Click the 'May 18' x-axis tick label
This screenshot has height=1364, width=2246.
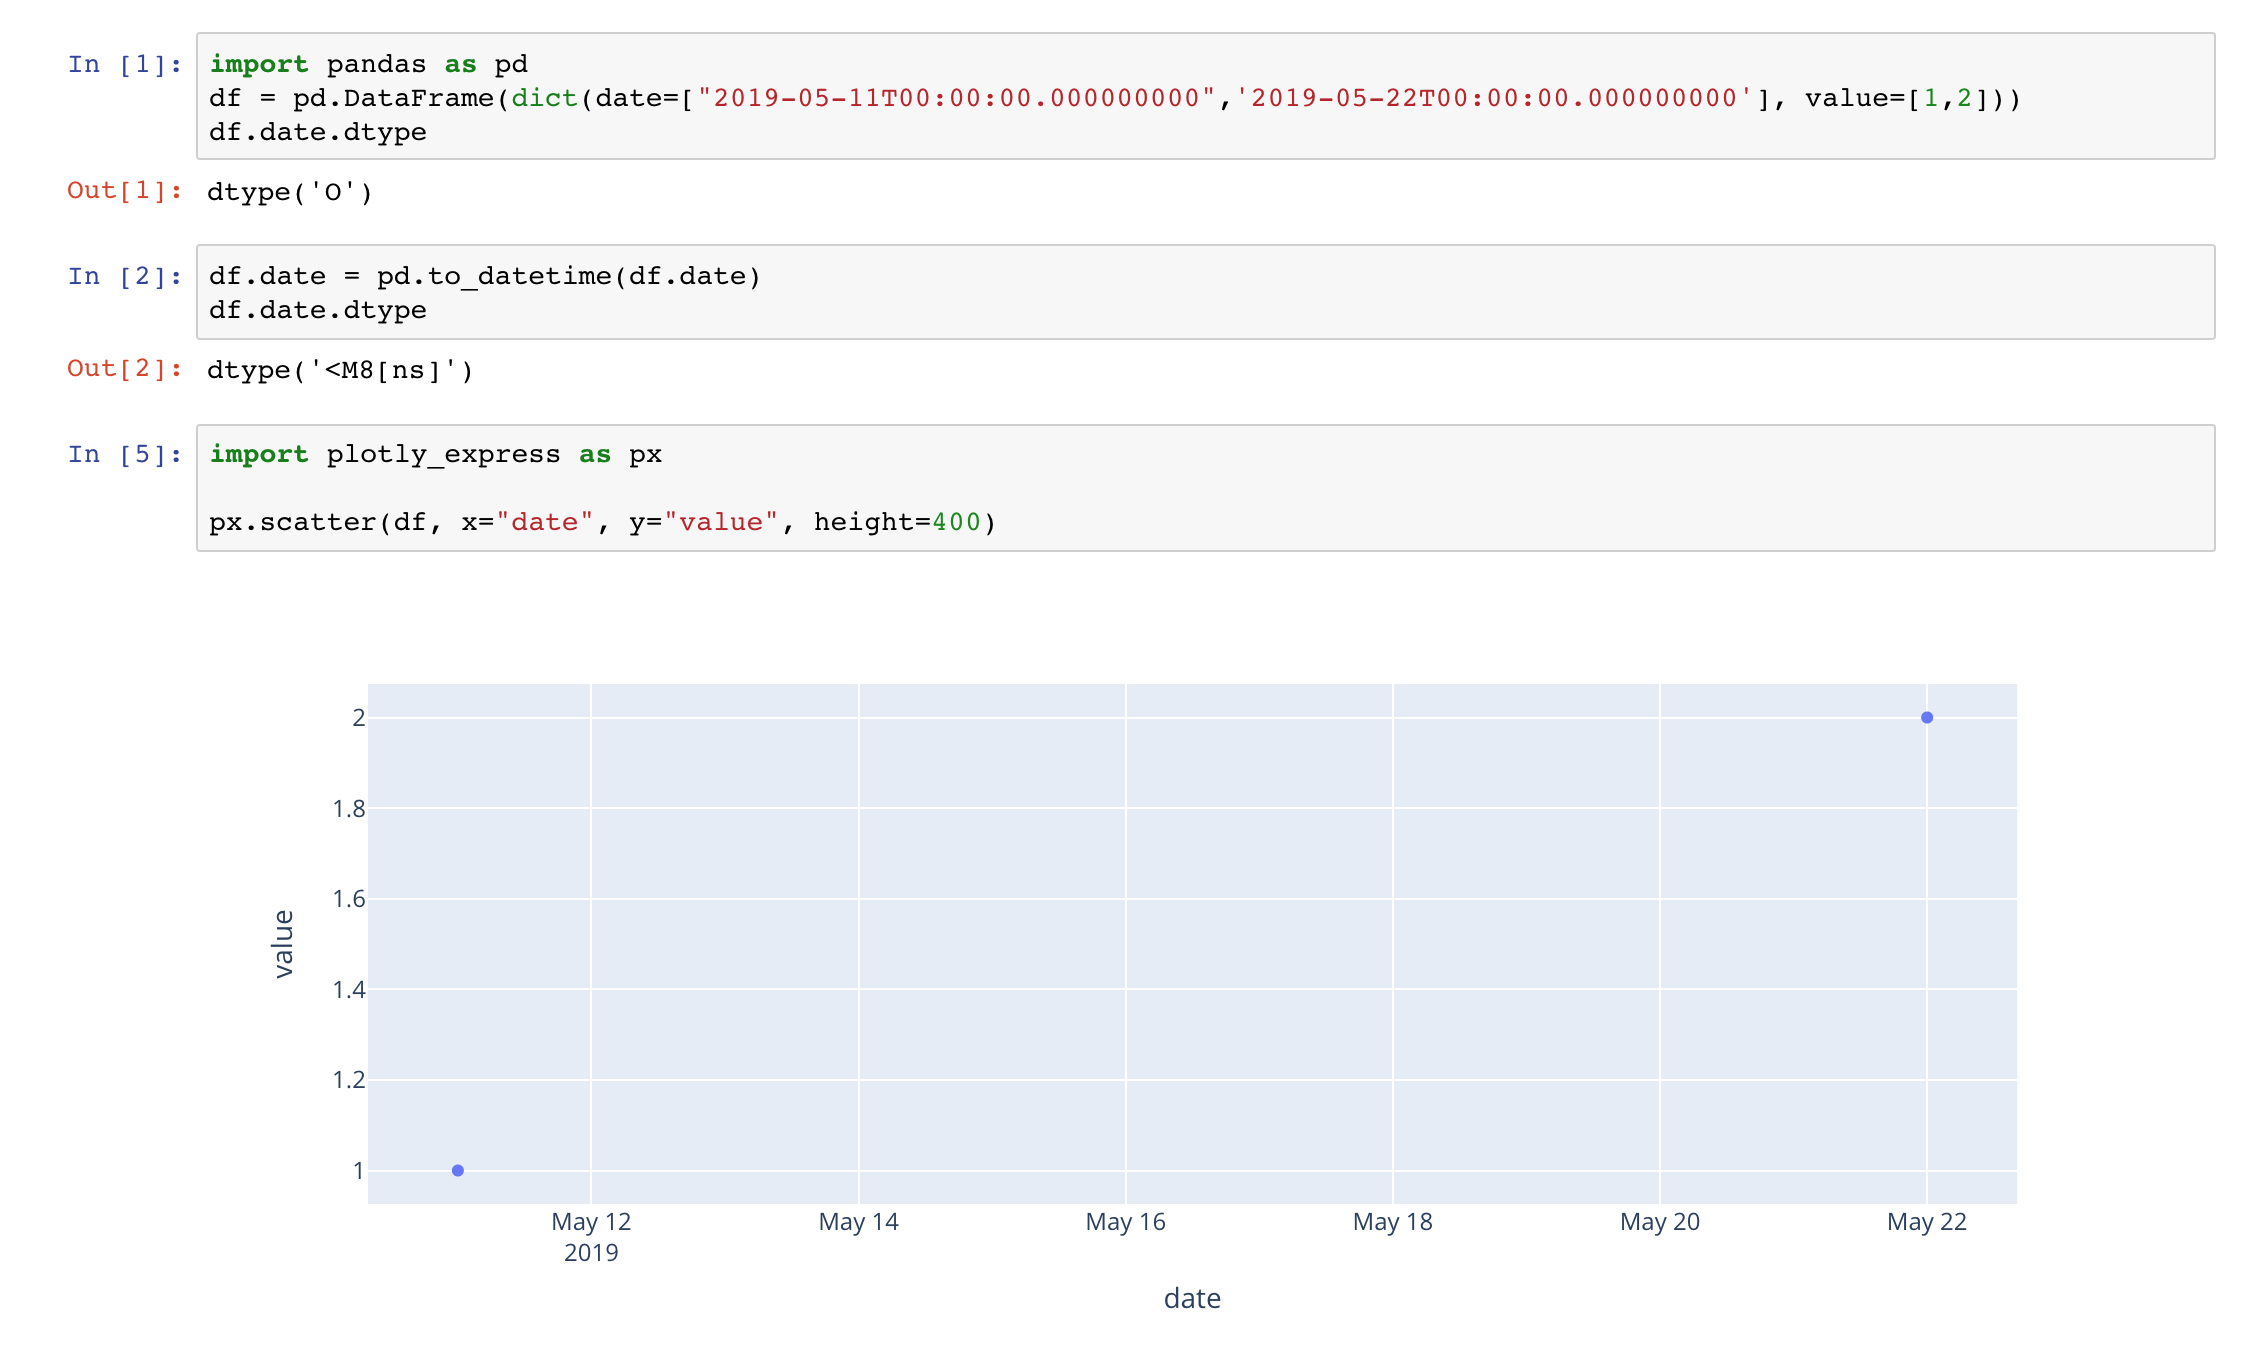(1392, 1222)
